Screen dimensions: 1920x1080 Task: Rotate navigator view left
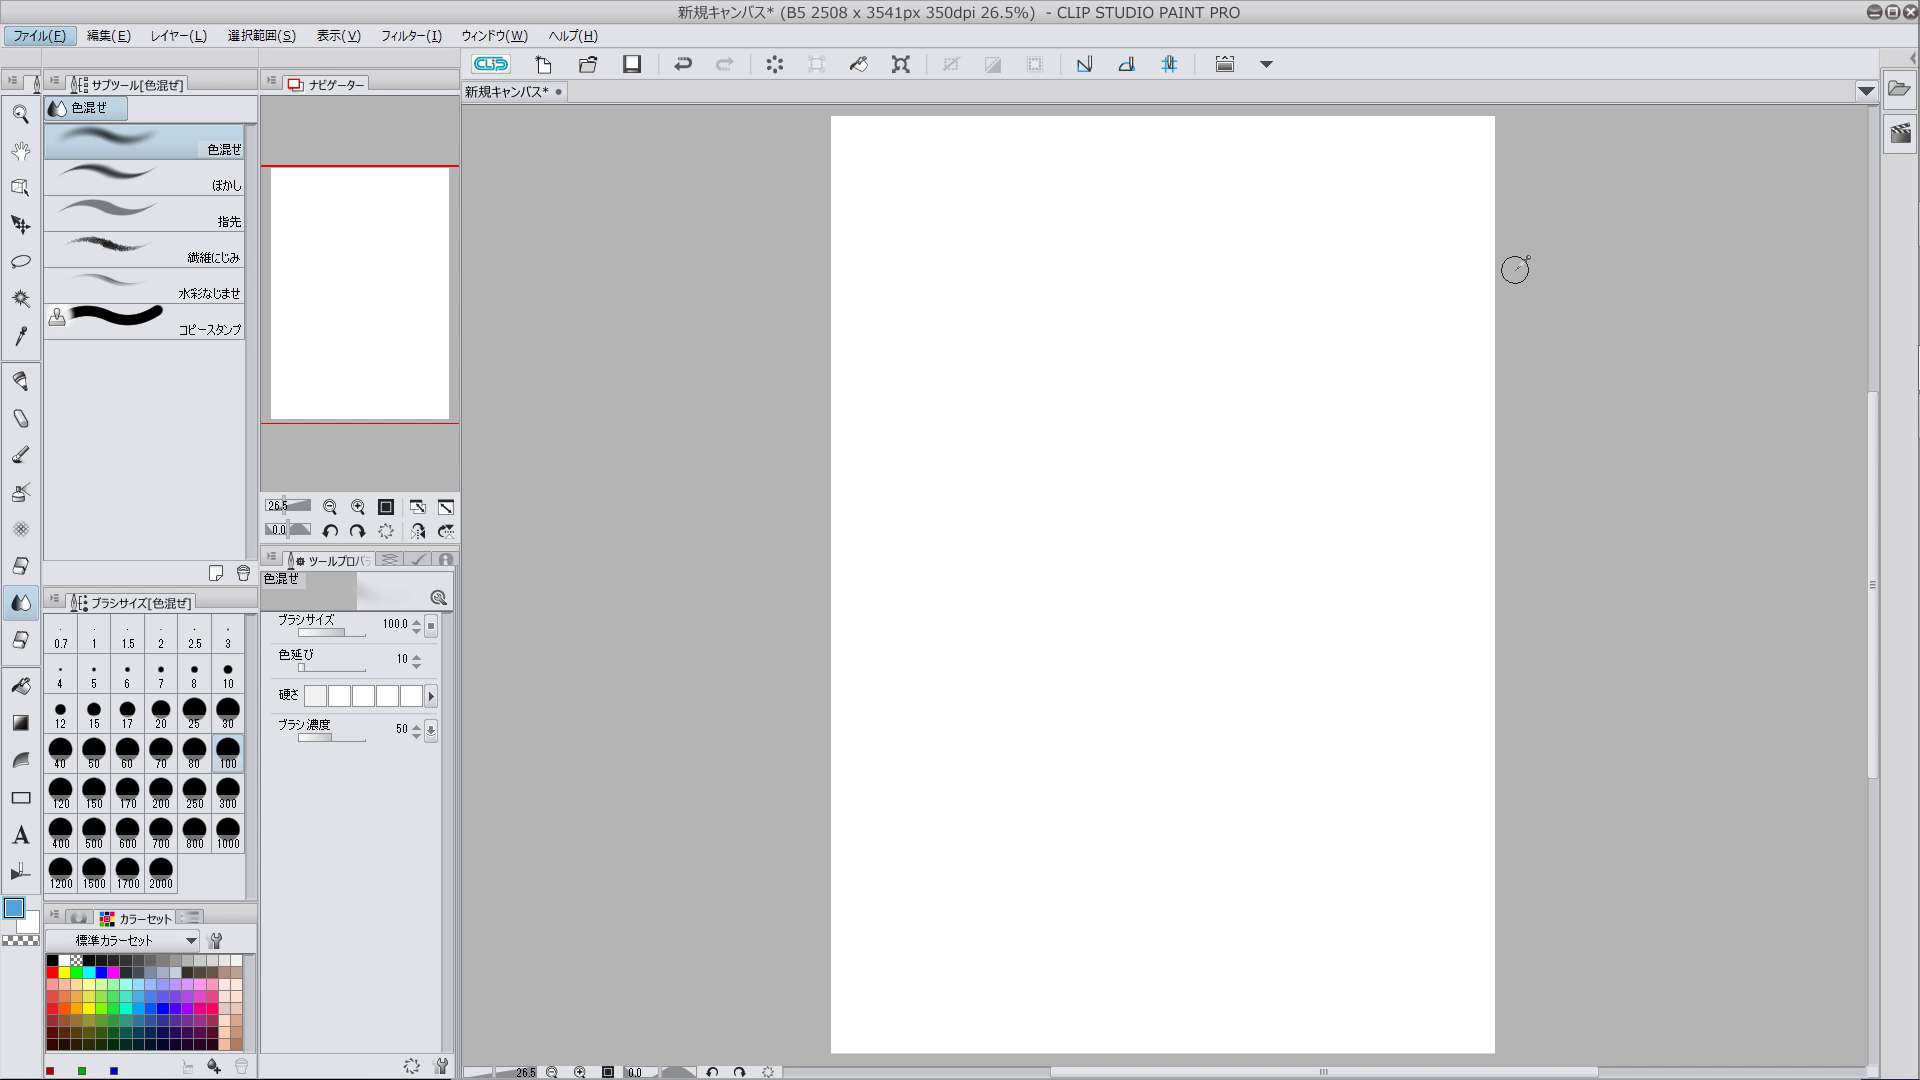click(330, 531)
